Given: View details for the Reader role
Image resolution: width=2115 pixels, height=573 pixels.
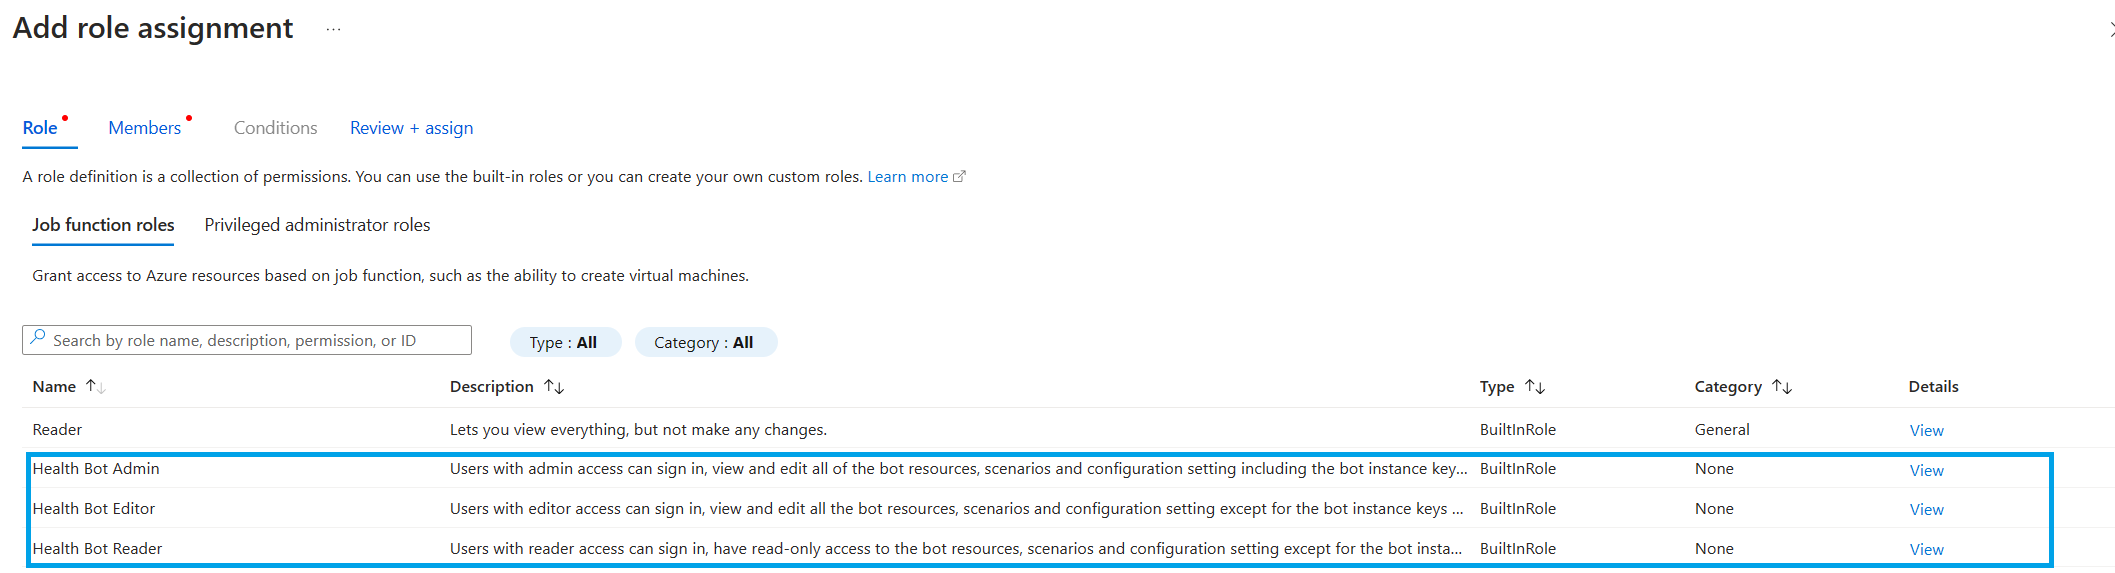Looking at the screenshot, I should pyautogui.click(x=1926, y=430).
